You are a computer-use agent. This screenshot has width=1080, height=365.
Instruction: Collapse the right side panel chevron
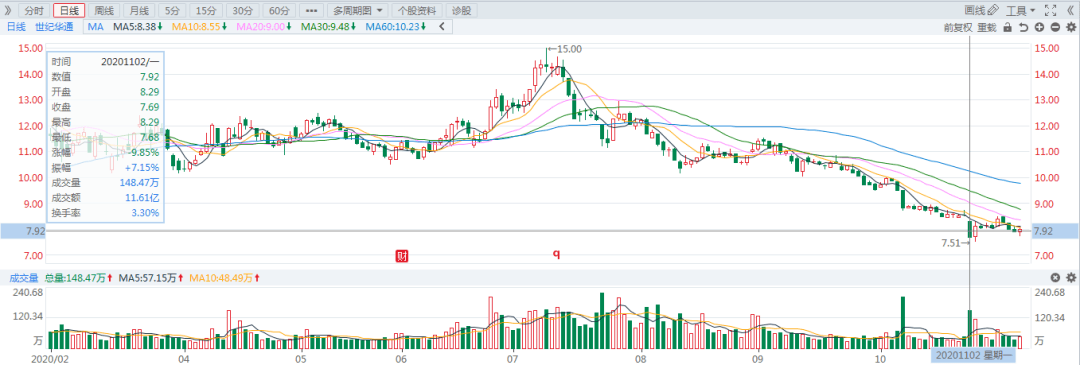click(1070, 10)
